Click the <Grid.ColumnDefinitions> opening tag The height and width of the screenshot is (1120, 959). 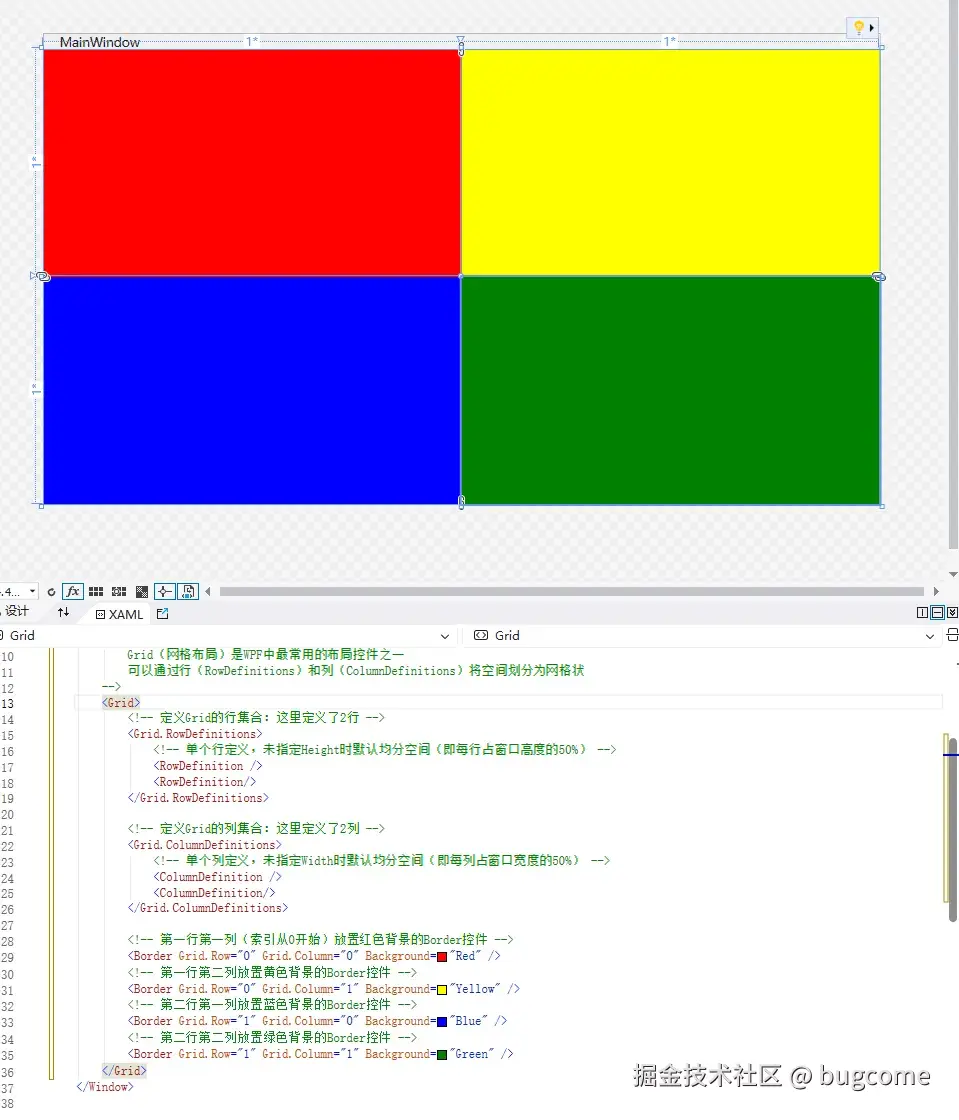[x=205, y=844]
